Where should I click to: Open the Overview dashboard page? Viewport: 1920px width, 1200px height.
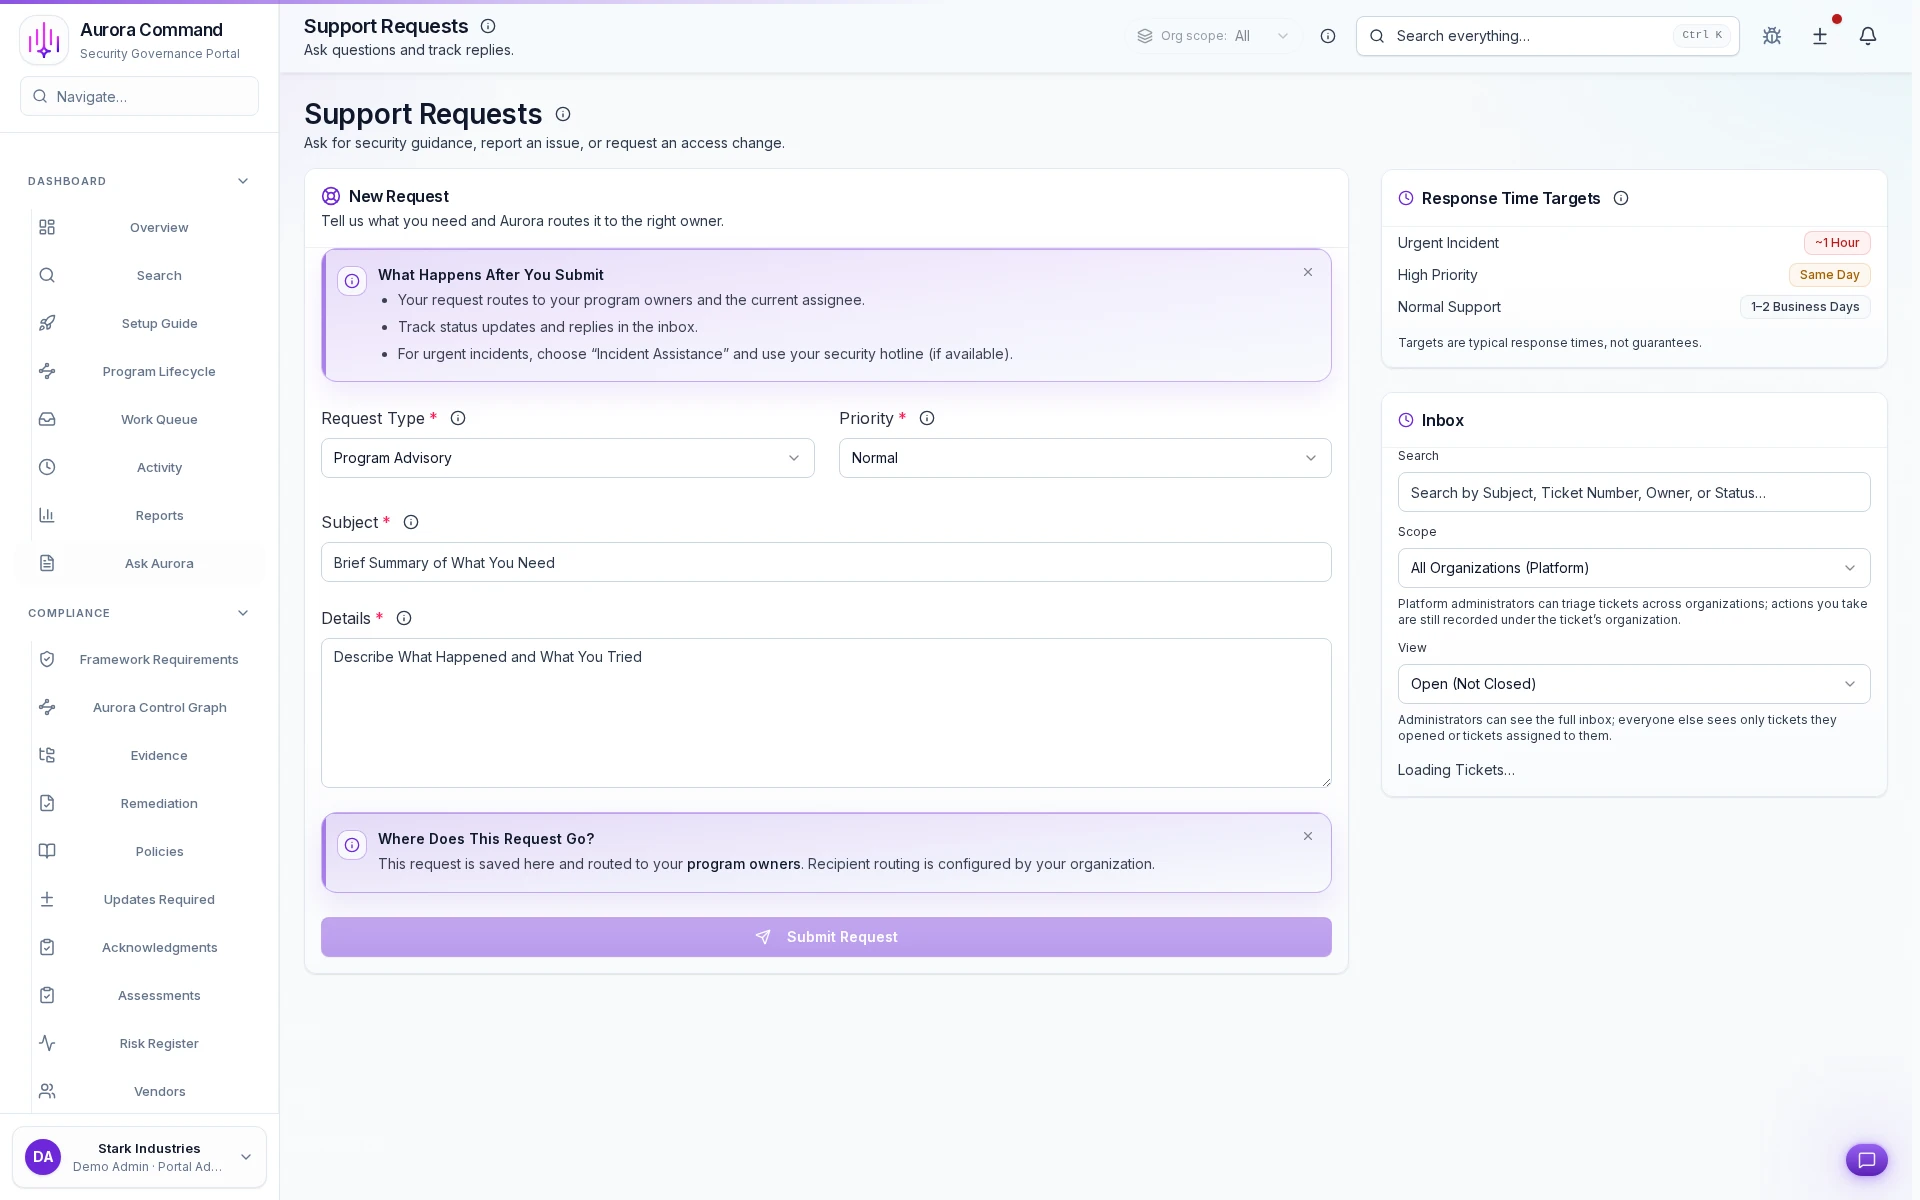159,227
